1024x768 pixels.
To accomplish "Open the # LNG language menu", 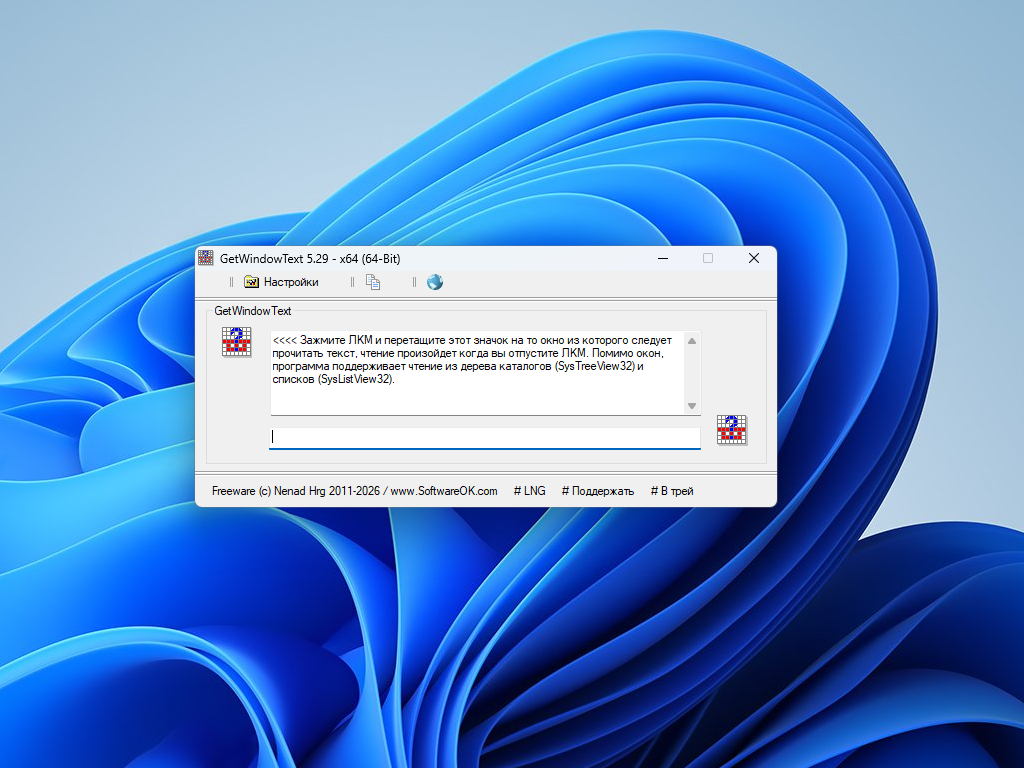I will pos(530,491).
